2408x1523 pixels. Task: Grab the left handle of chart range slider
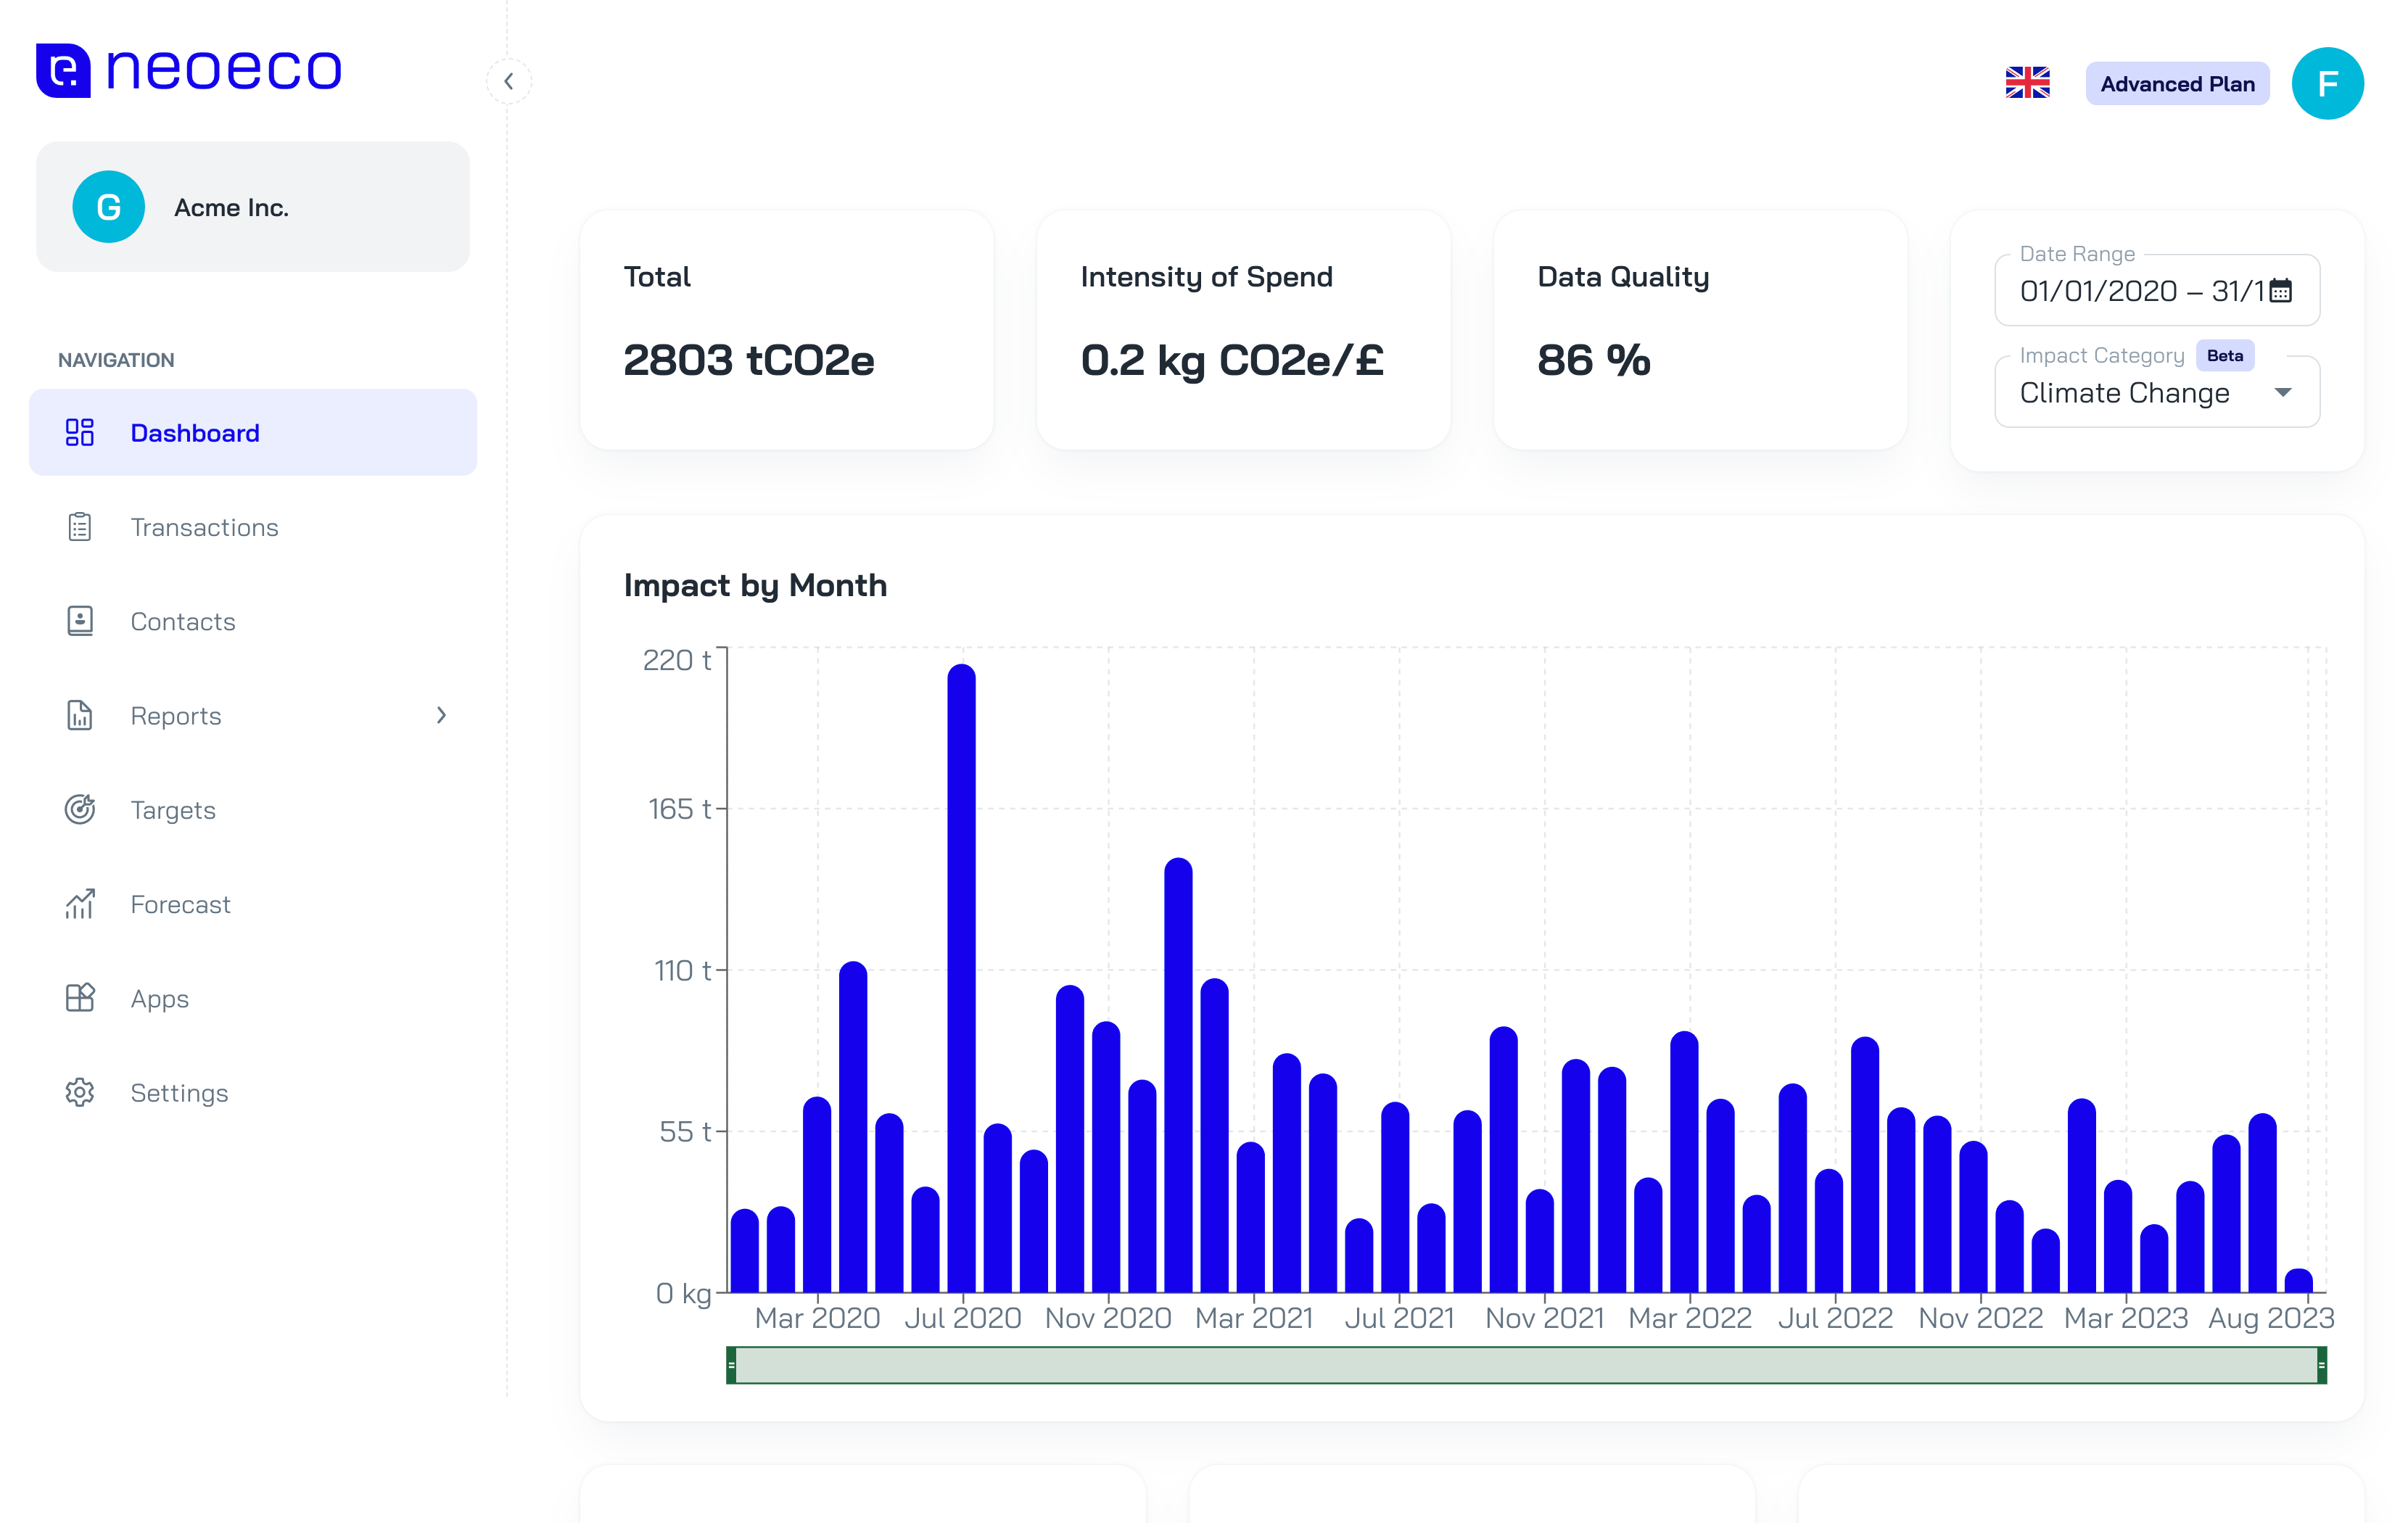[732, 1365]
